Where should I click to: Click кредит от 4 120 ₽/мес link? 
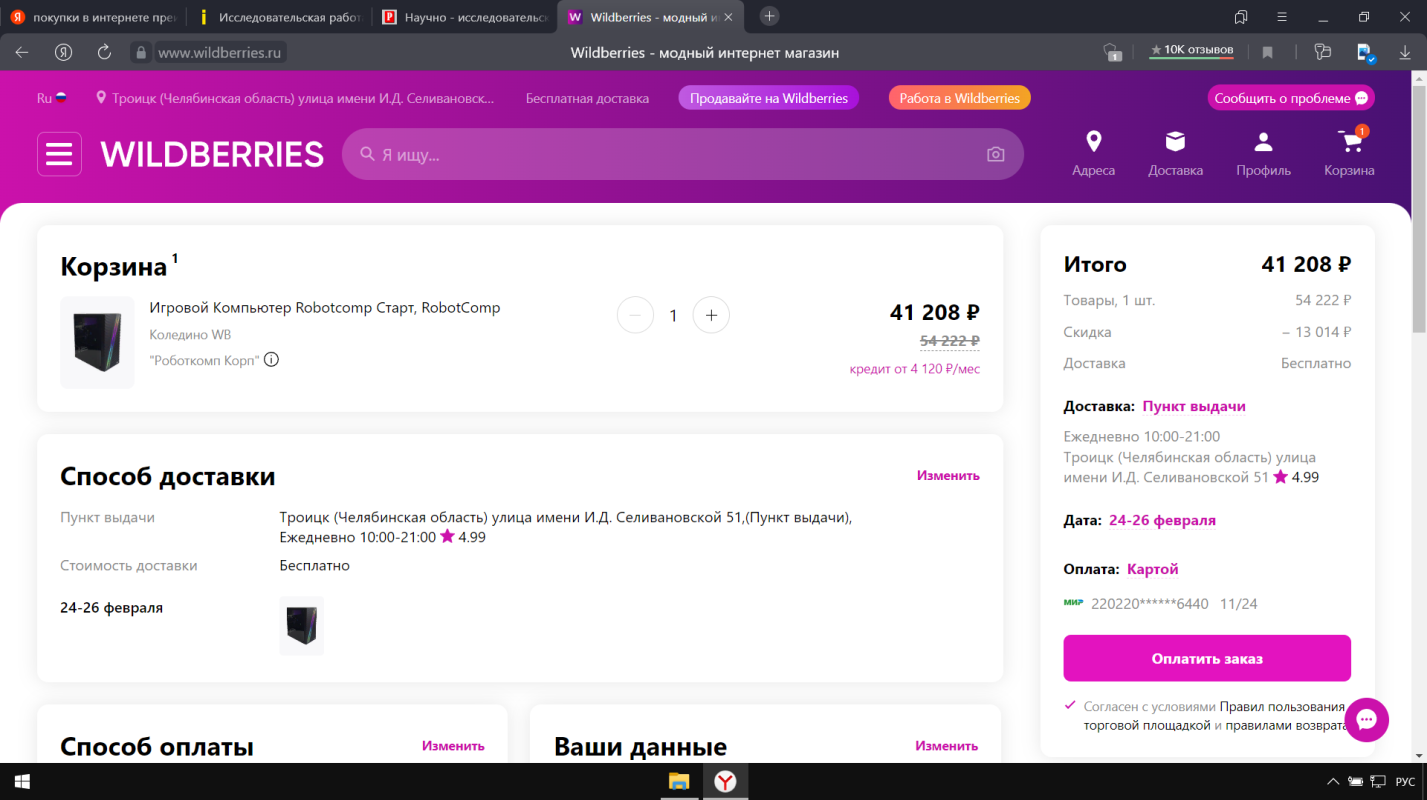(x=915, y=369)
